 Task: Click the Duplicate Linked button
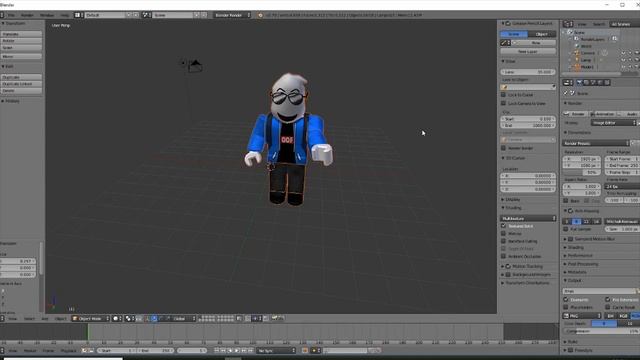[x=21, y=84]
